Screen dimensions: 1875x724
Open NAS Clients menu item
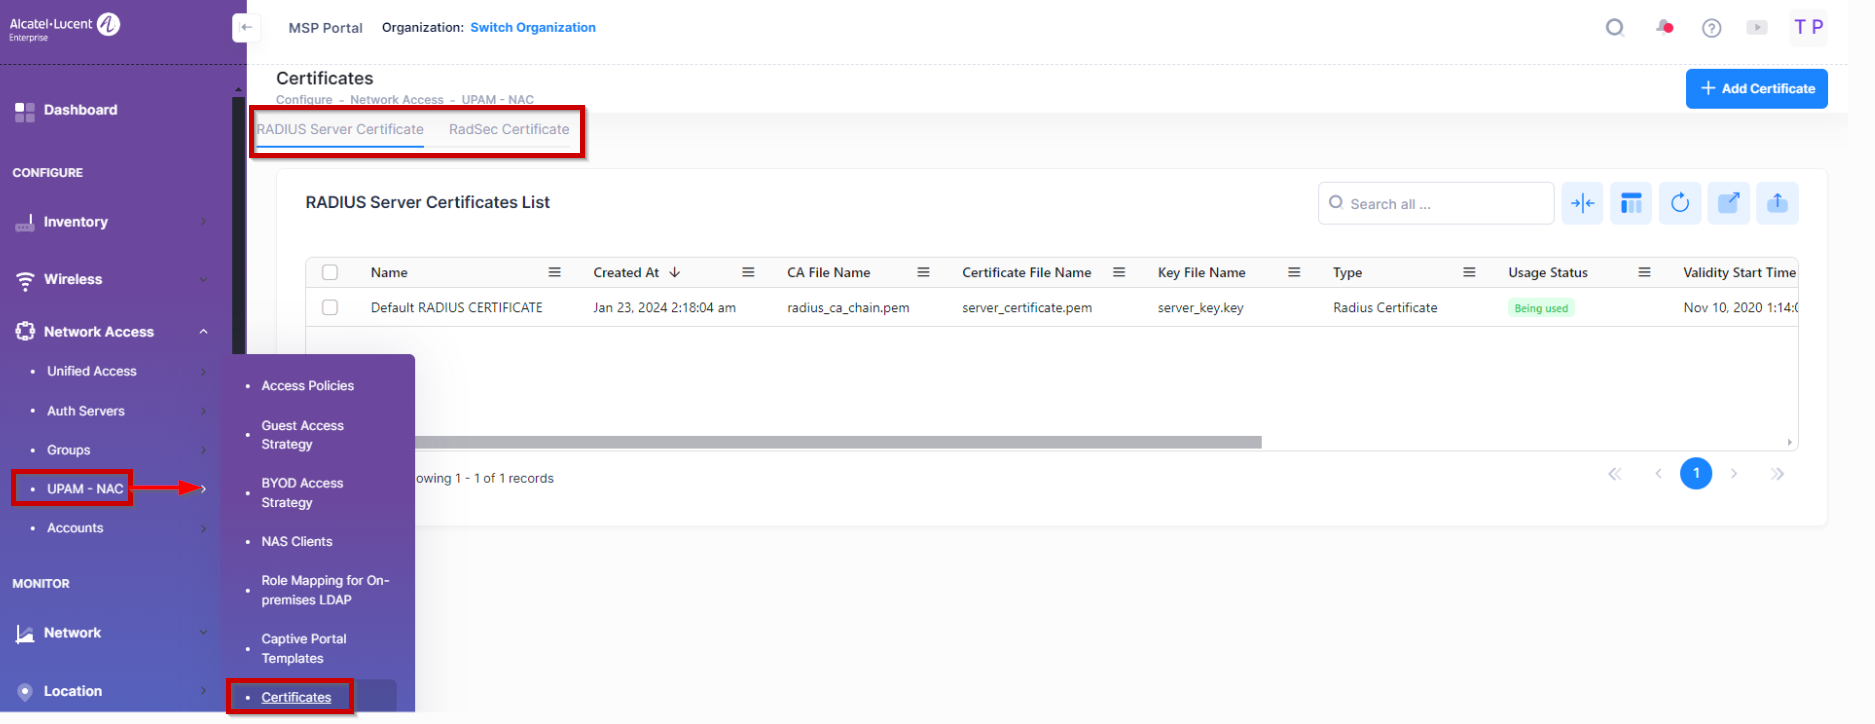pos(297,541)
